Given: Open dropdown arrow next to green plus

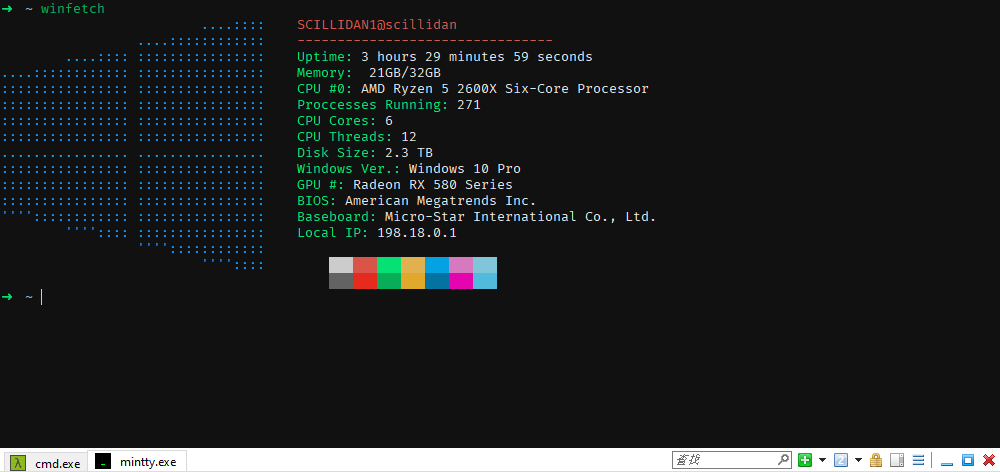Looking at the screenshot, I should pos(822,460).
